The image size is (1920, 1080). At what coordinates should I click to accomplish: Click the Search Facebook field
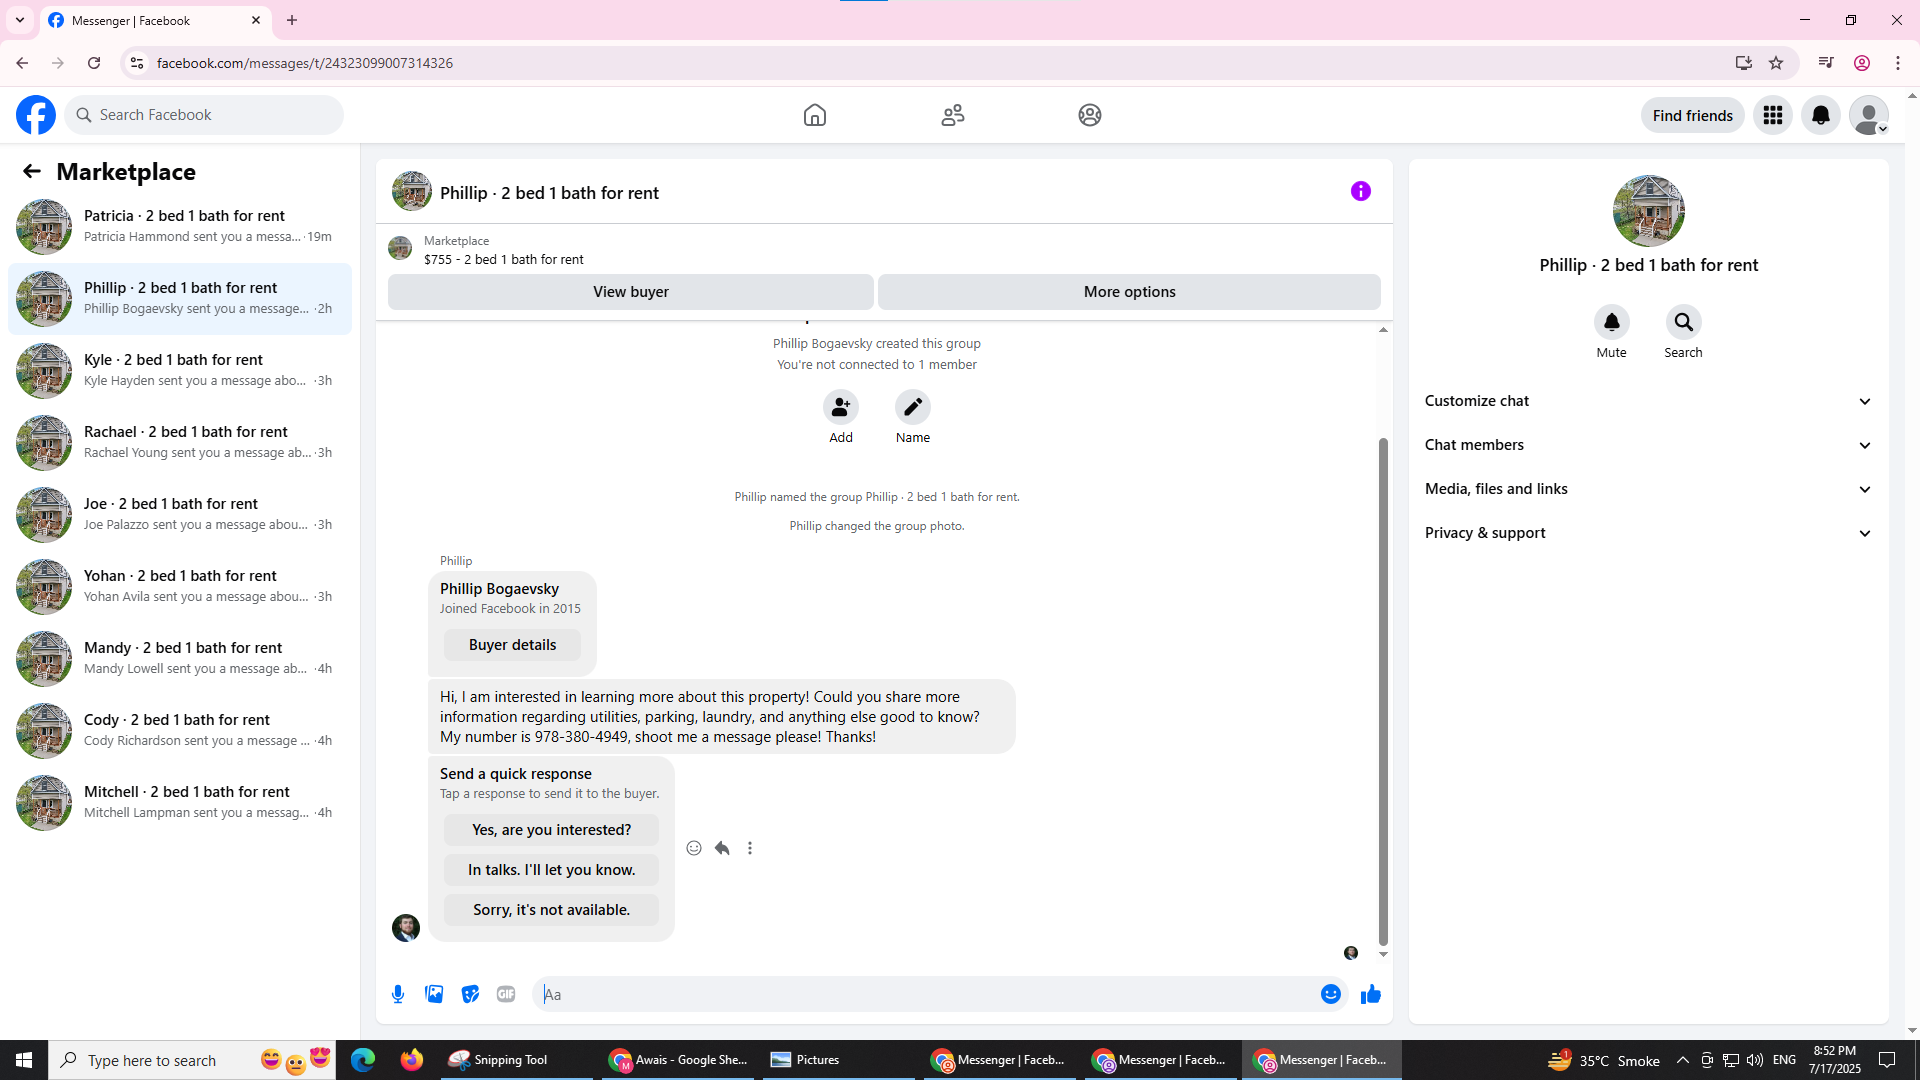tap(204, 115)
